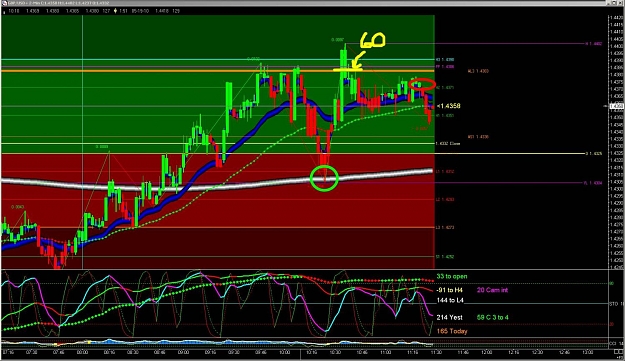Click the green 'C 3 to 4' label
This screenshot has width=625, height=361.
(x=493, y=318)
